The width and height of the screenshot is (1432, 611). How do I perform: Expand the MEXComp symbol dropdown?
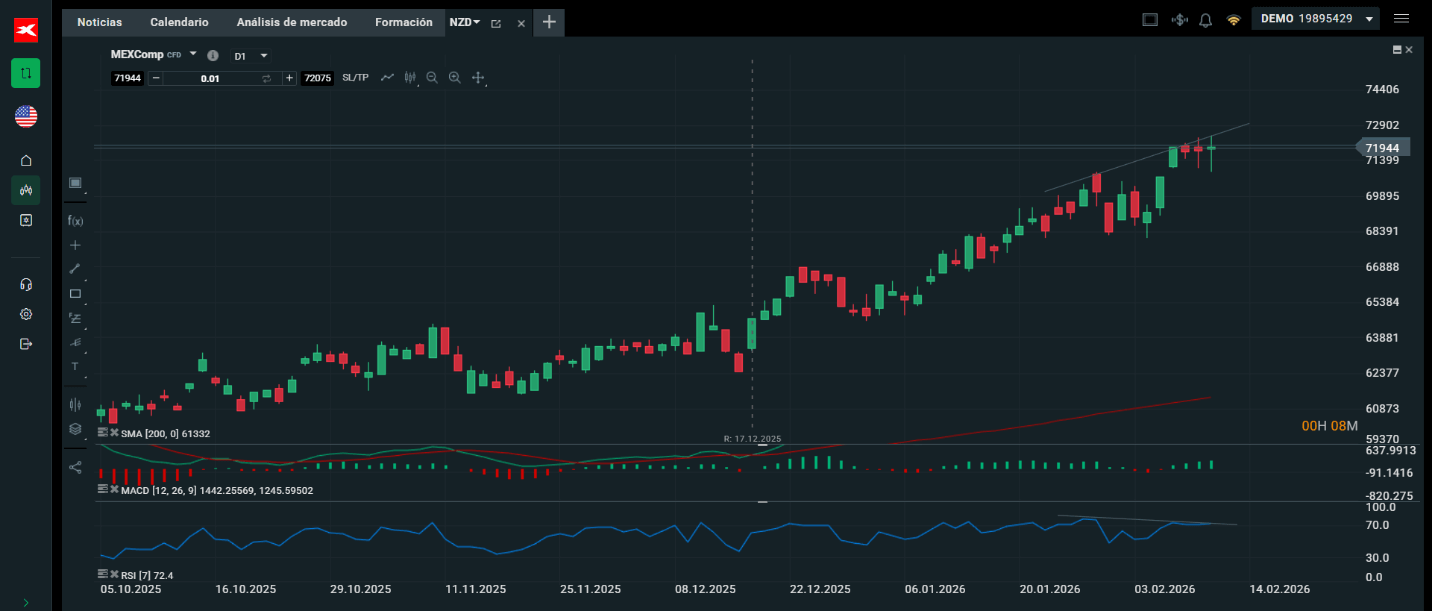[193, 55]
